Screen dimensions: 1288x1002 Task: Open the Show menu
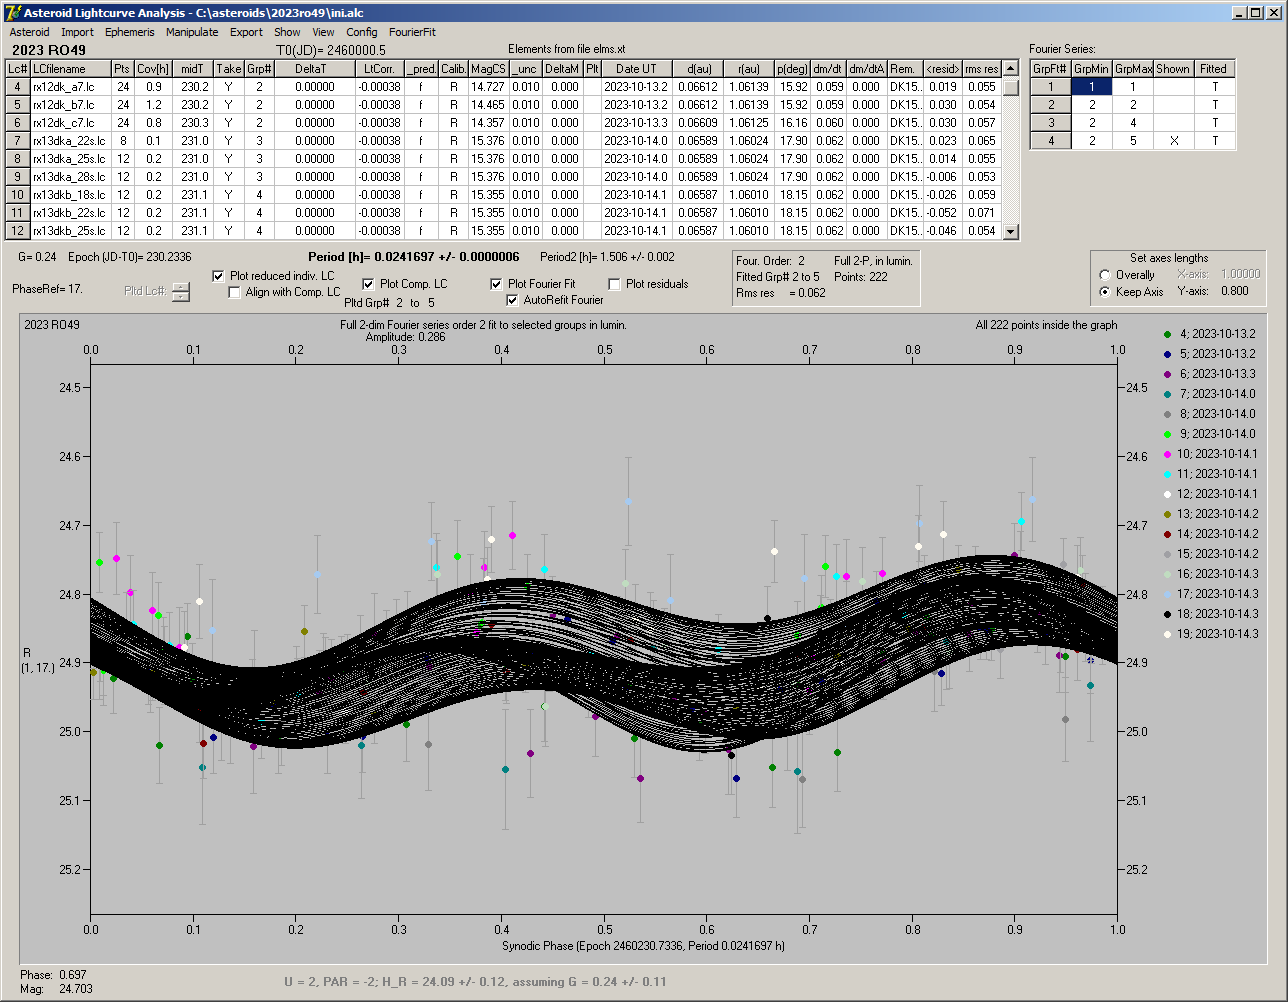pos(287,32)
